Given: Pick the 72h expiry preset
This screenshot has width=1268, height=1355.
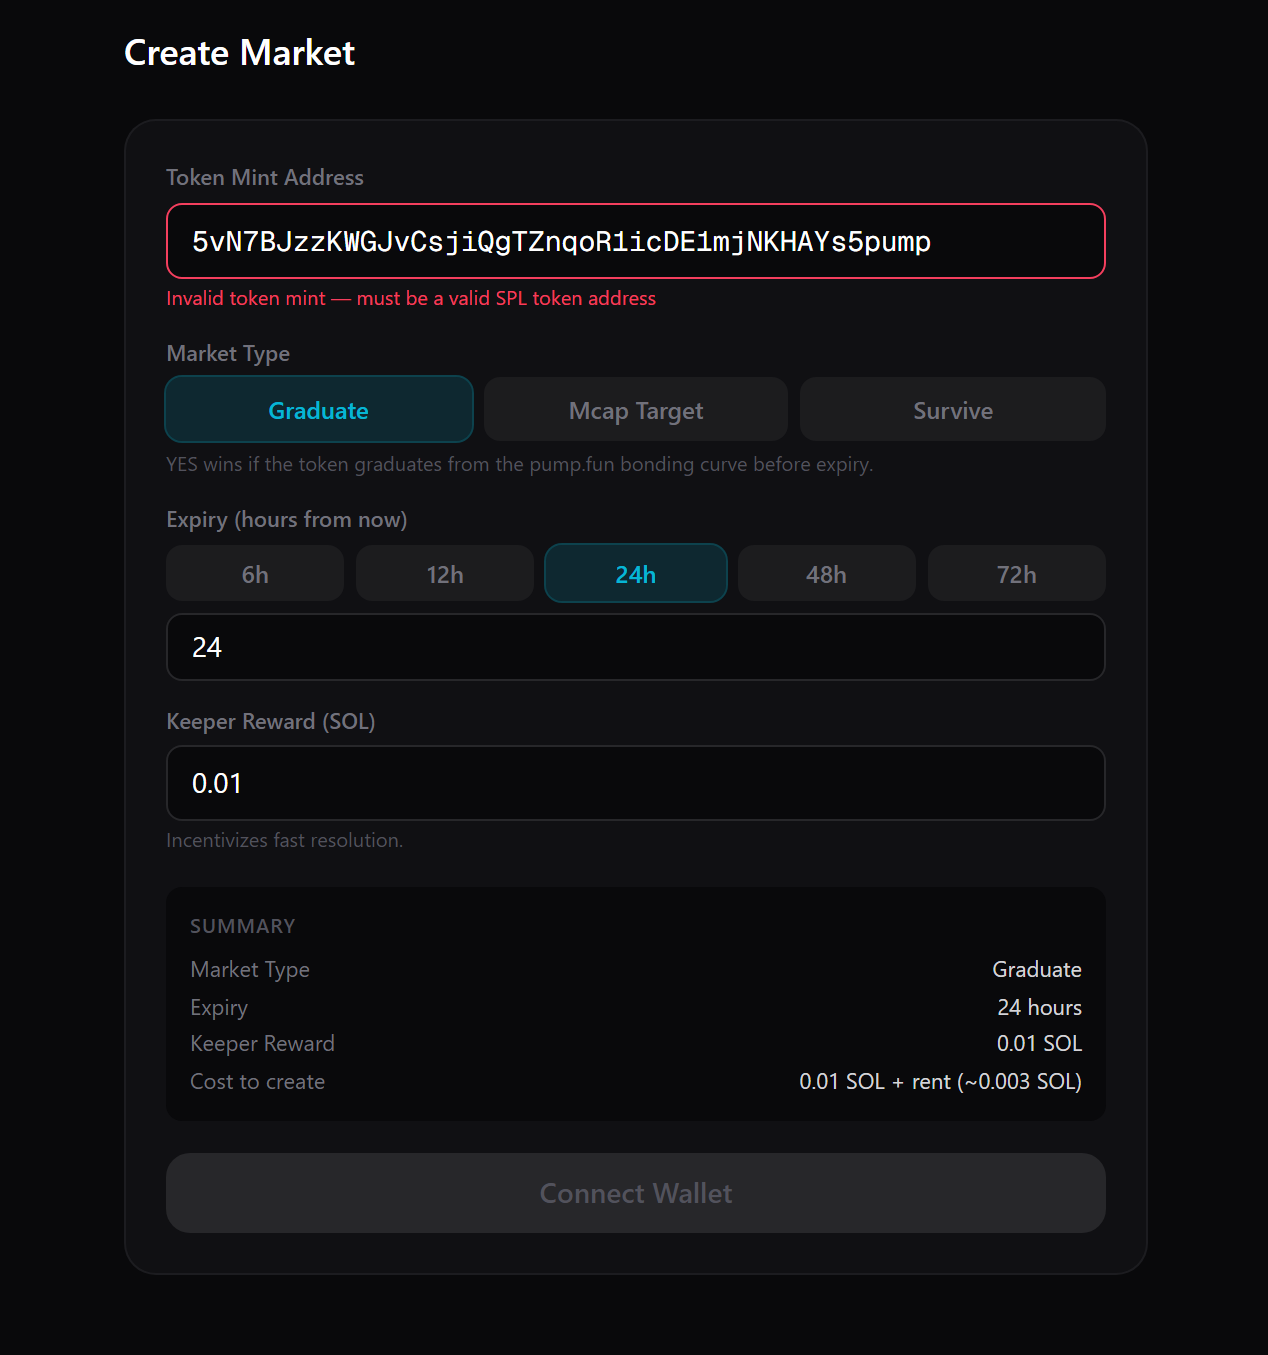Looking at the screenshot, I should 1016,573.
